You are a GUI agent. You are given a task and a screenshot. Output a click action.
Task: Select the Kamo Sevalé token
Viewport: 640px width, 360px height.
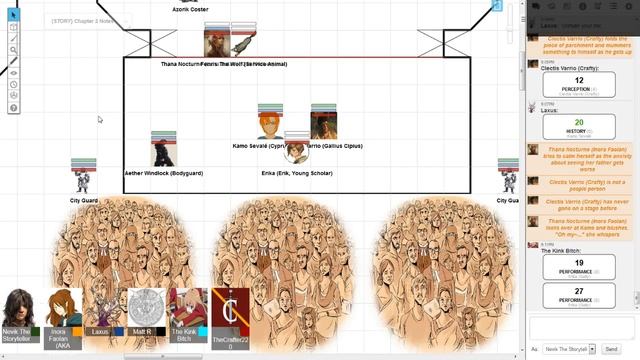pyautogui.click(x=270, y=127)
